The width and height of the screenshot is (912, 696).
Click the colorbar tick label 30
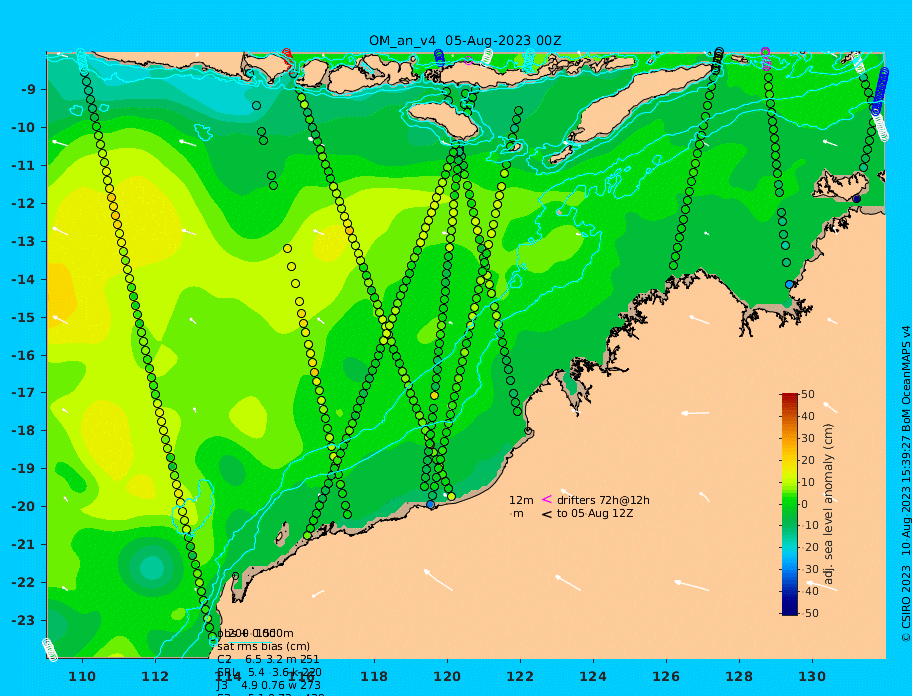coord(808,438)
